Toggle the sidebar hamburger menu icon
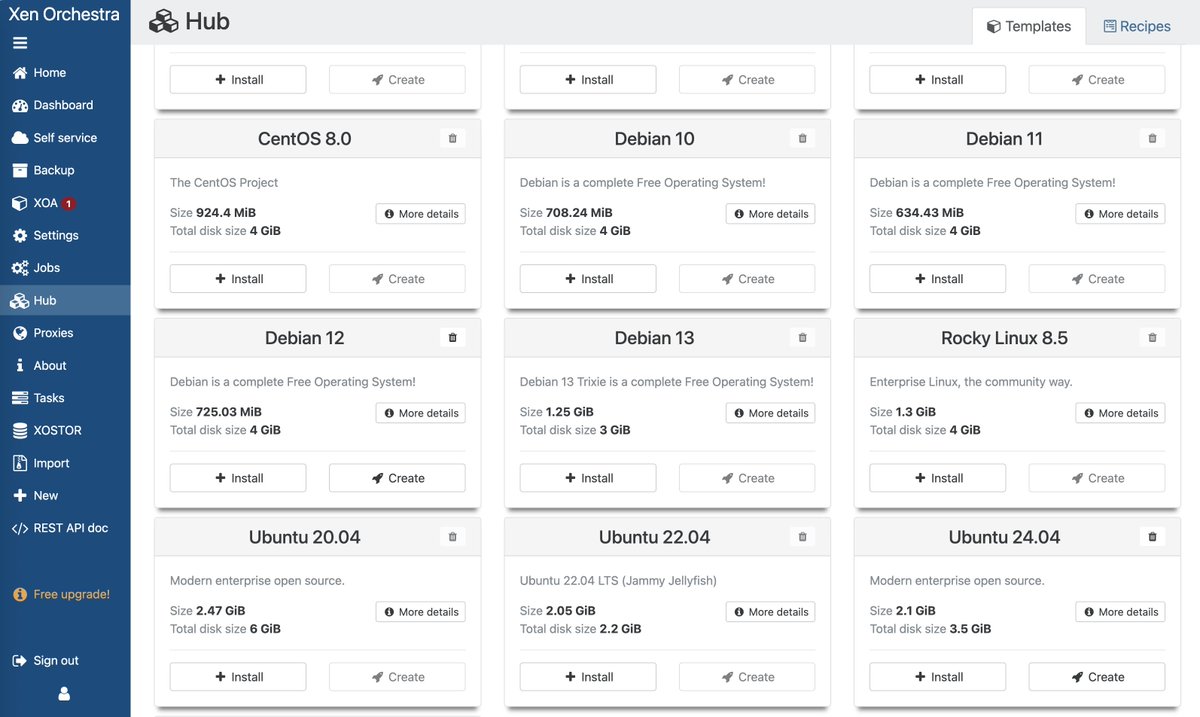The width and height of the screenshot is (1200, 717). [x=20, y=43]
